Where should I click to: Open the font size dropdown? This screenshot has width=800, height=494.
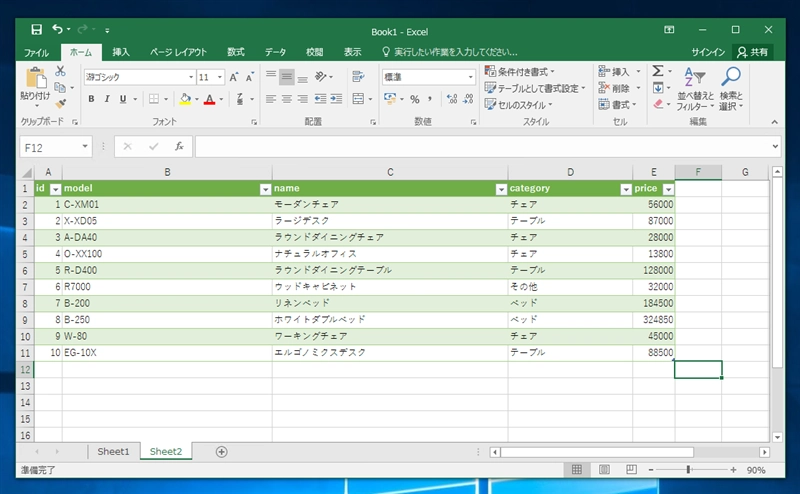click(x=220, y=77)
